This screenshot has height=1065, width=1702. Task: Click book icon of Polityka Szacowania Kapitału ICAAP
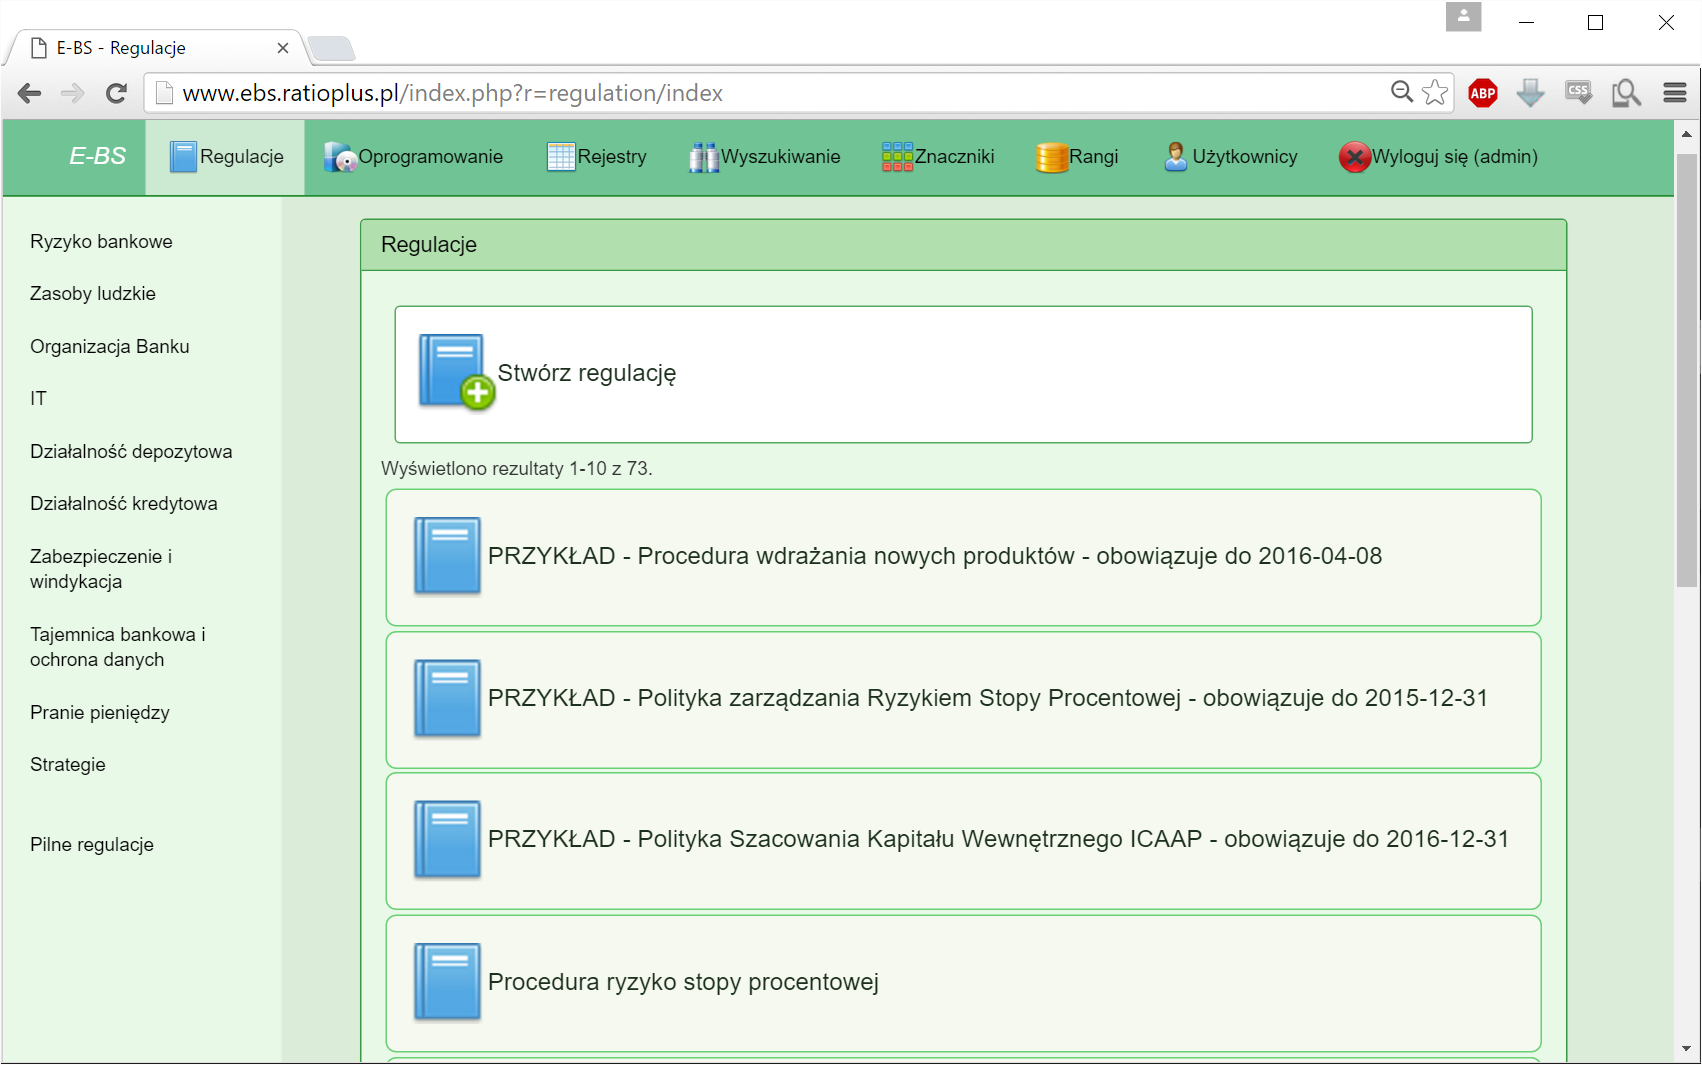click(x=448, y=839)
